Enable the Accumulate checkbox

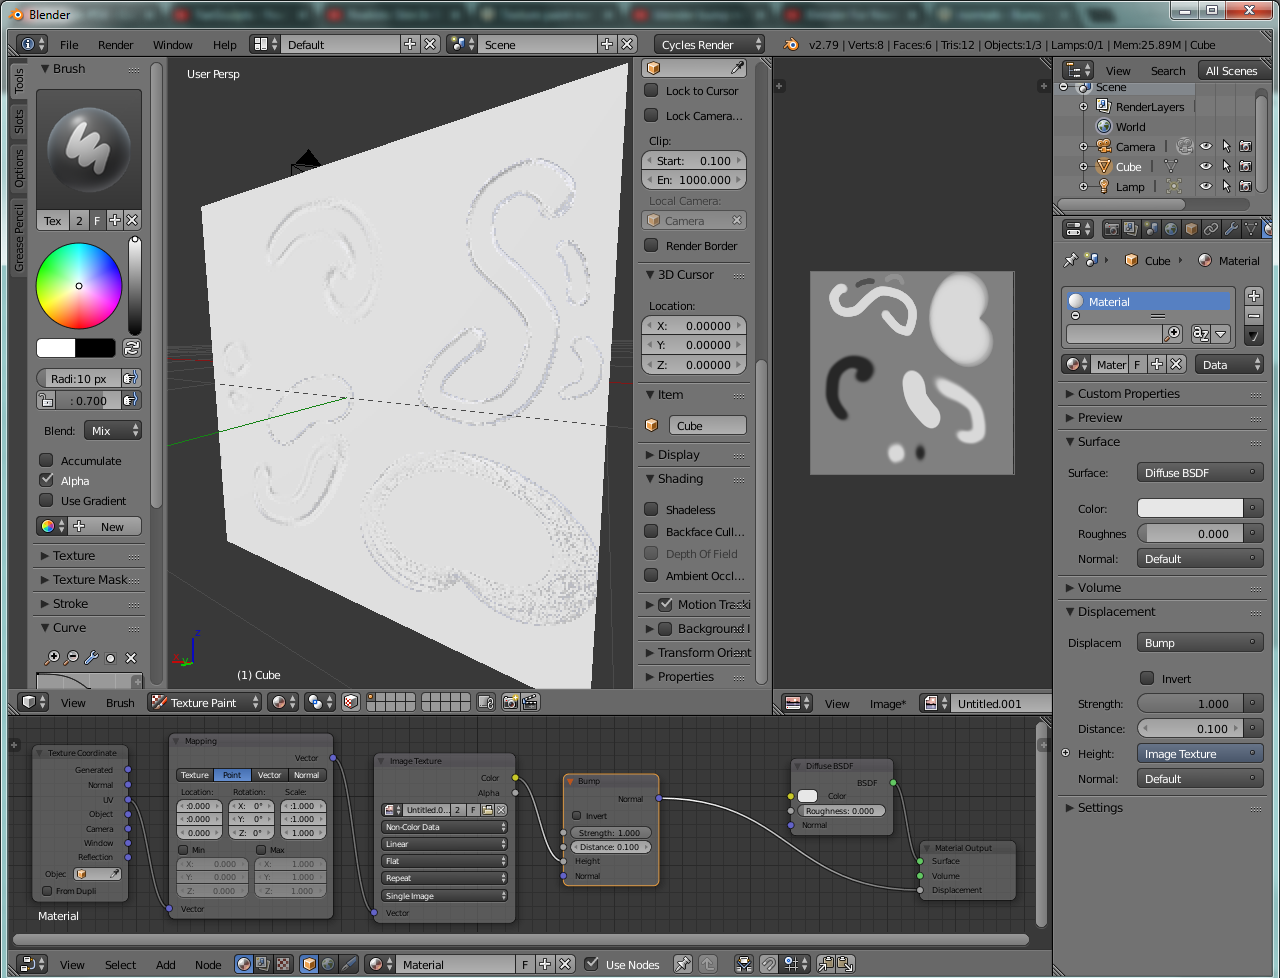click(x=46, y=460)
